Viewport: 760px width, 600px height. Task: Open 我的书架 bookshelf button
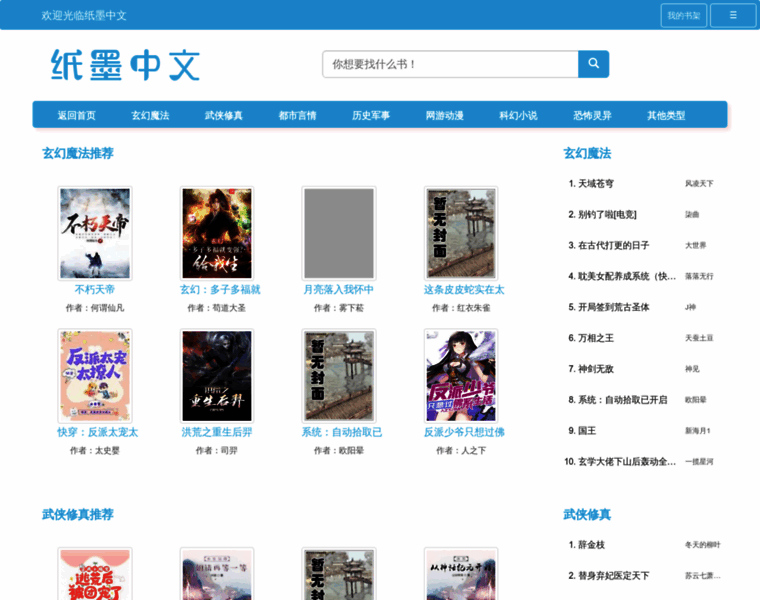[683, 16]
